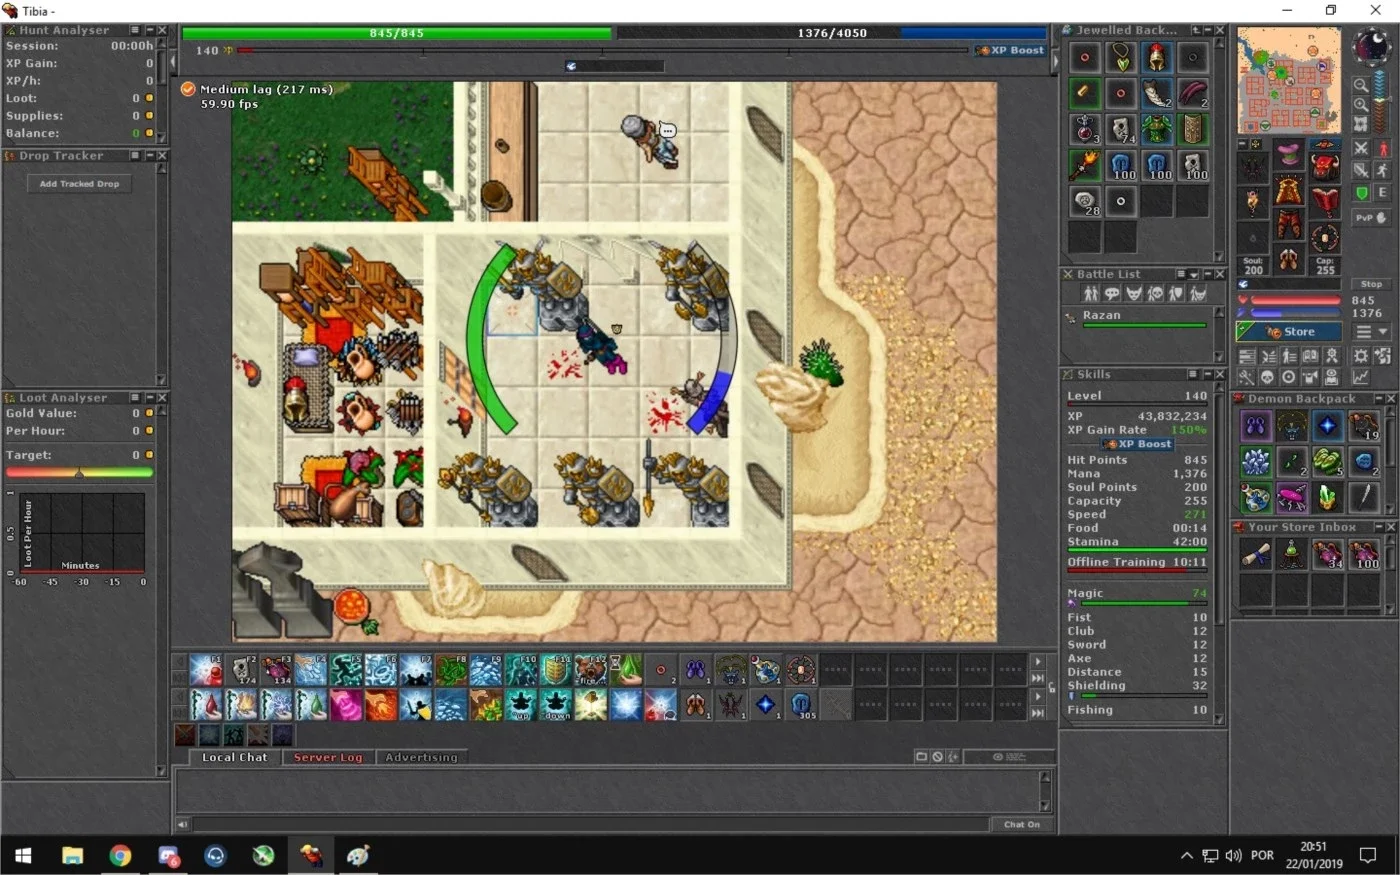Screen dimensions: 1400x875
Task: Toggle battle list show players filter
Action: (1091, 293)
